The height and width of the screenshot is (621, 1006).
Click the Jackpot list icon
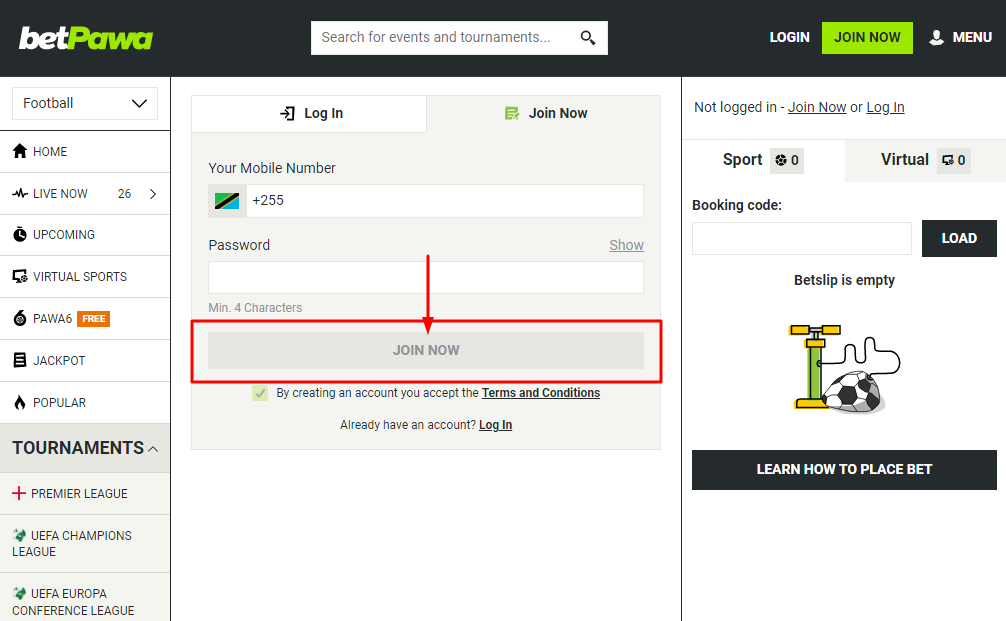tap(20, 360)
